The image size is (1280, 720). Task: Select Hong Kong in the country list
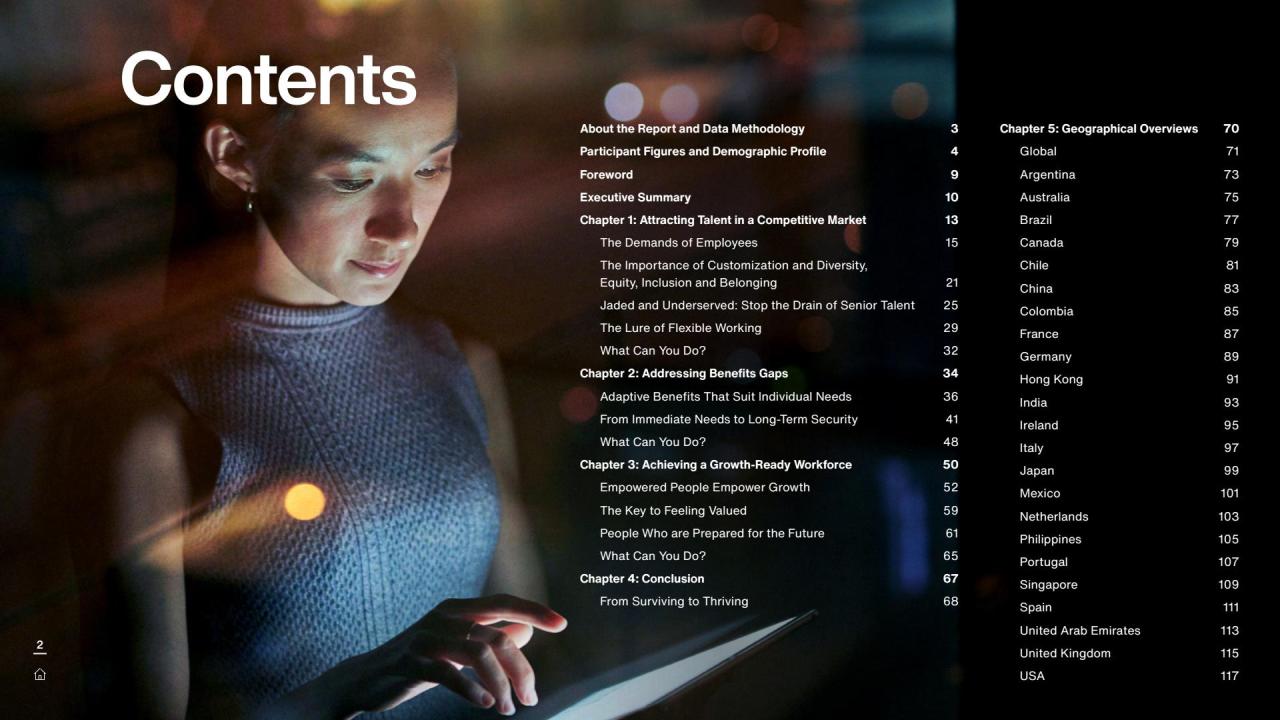click(x=1051, y=380)
